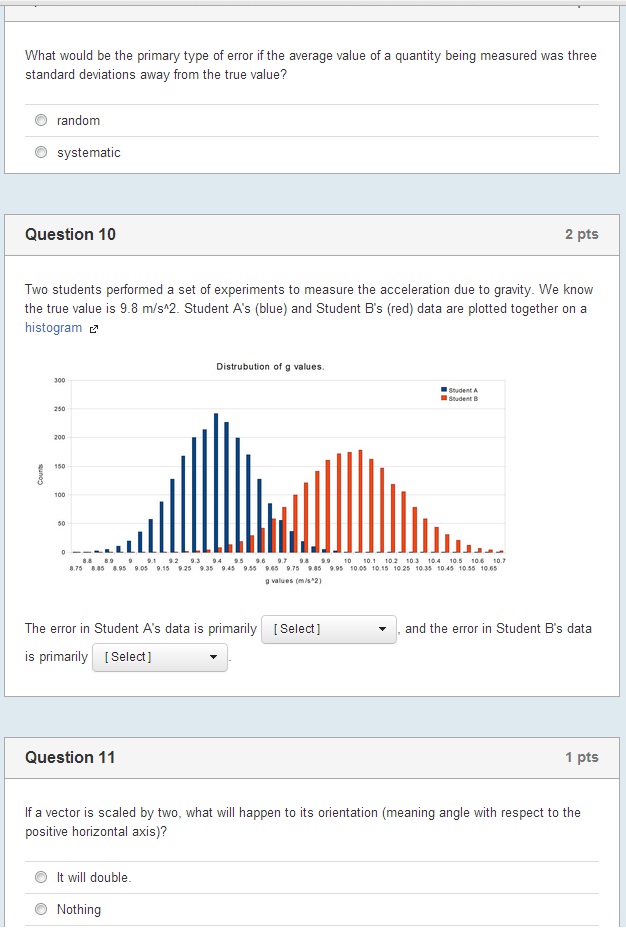This screenshot has width=626, height=930.
Task: Click the tallest red histogram bar
Action: [360, 501]
